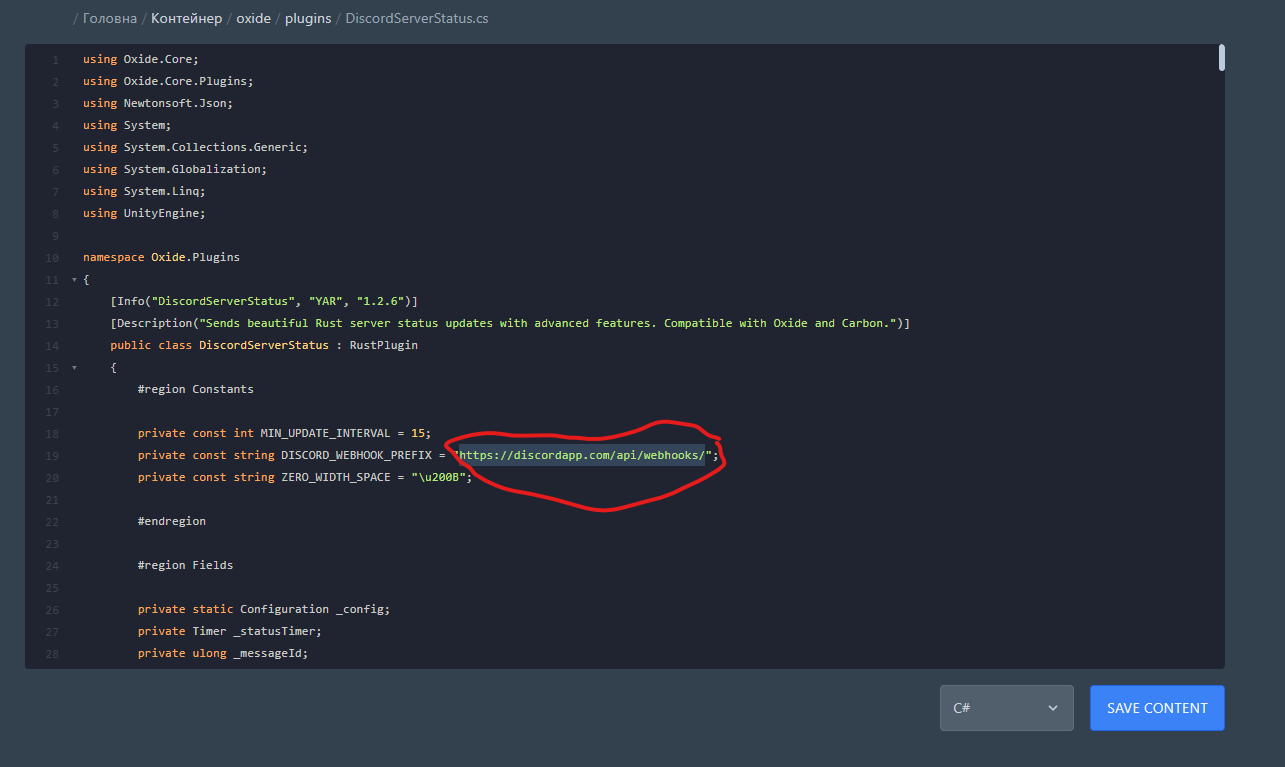The height and width of the screenshot is (767, 1285).
Task: Click the "using Newtonsoft.Json;" line
Action: coord(158,103)
